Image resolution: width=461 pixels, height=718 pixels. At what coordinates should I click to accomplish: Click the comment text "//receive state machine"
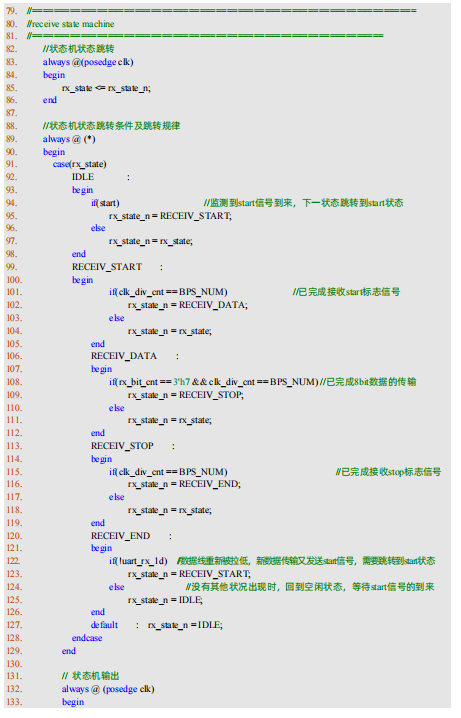tap(71, 24)
